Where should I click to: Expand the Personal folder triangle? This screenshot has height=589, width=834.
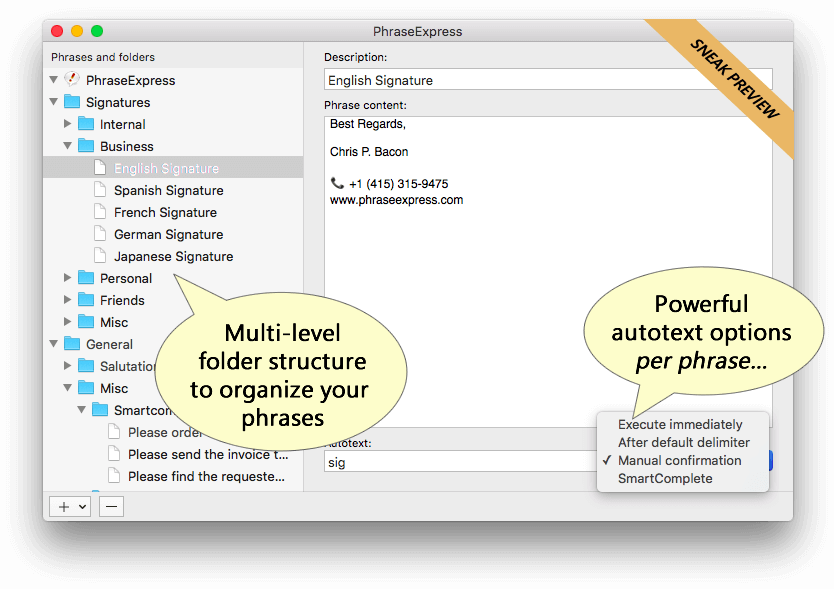(x=67, y=278)
